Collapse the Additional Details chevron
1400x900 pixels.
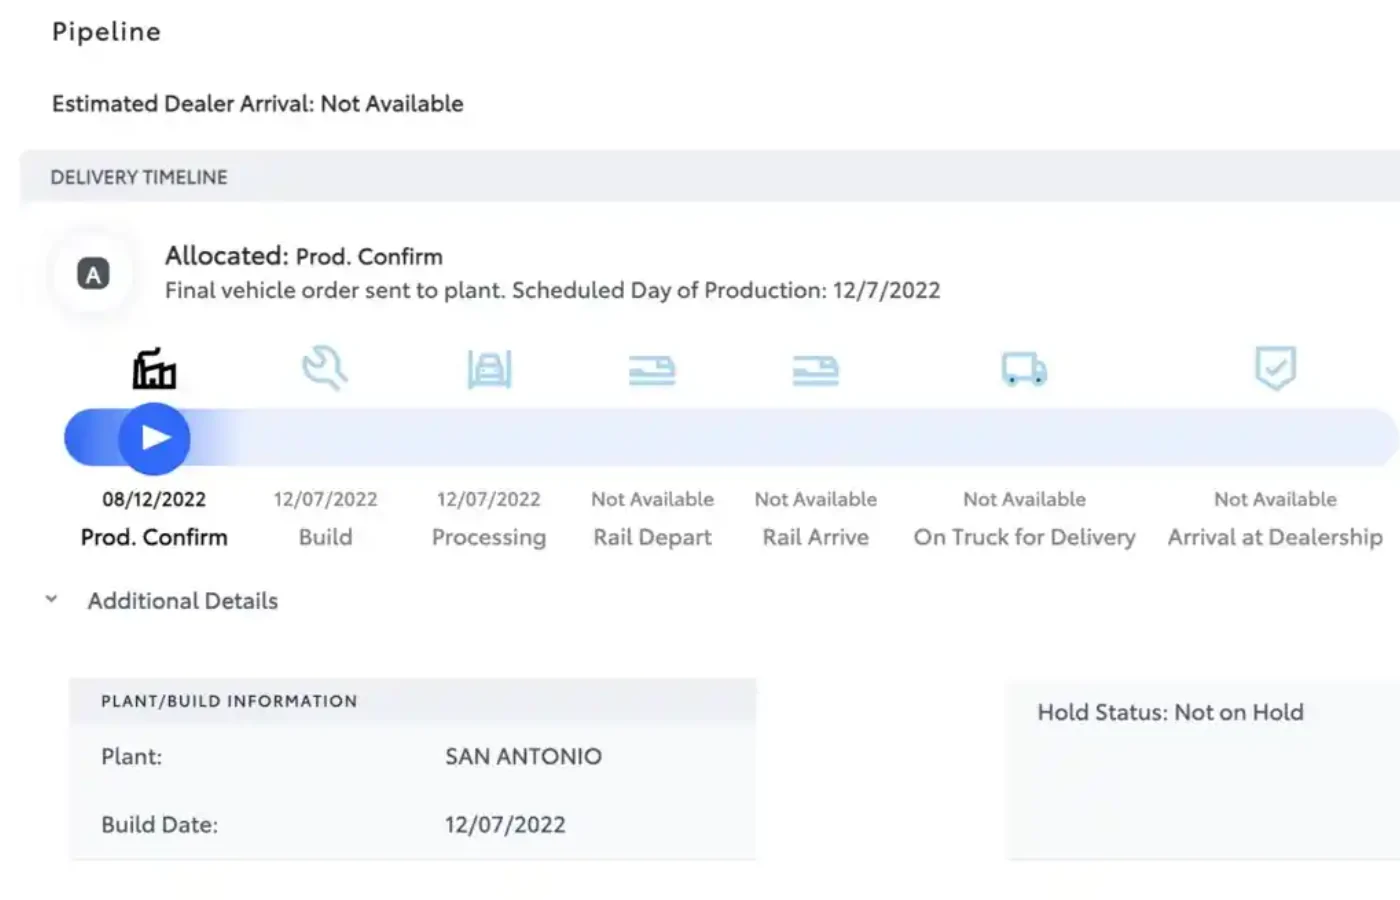click(x=51, y=599)
